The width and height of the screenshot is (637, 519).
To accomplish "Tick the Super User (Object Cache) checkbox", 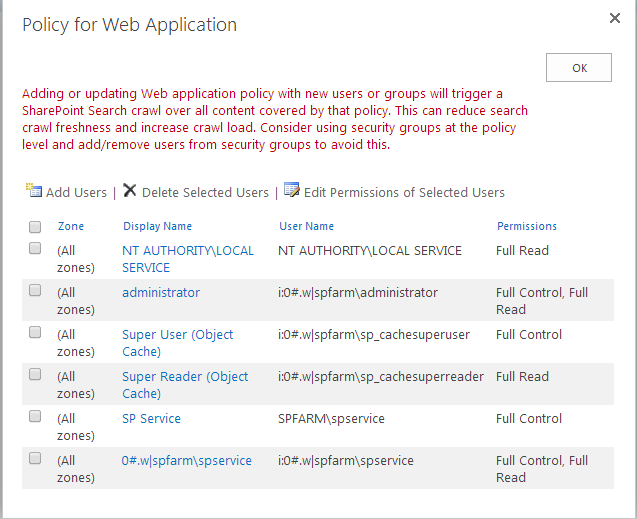I will click(x=35, y=332).
